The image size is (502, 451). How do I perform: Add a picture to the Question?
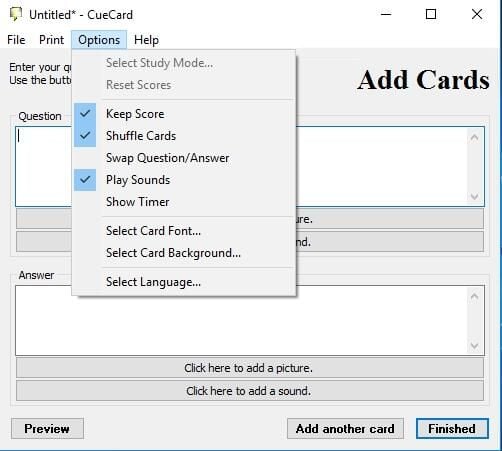tap(389, 219)
